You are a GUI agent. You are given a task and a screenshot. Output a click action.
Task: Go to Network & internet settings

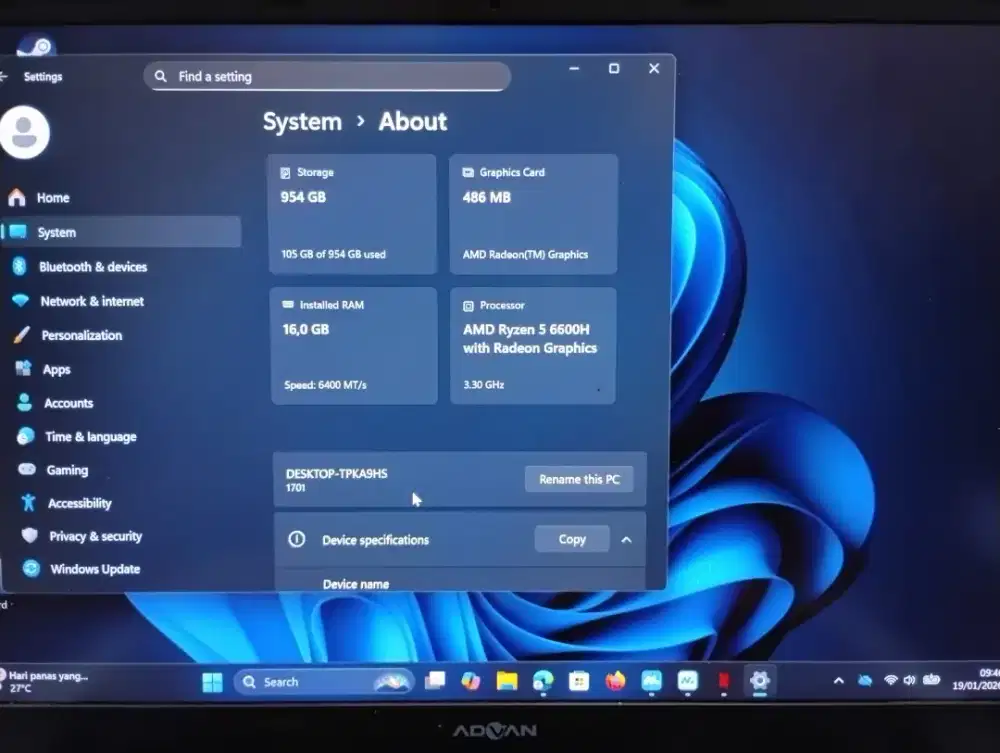click(x=91, y=301)
